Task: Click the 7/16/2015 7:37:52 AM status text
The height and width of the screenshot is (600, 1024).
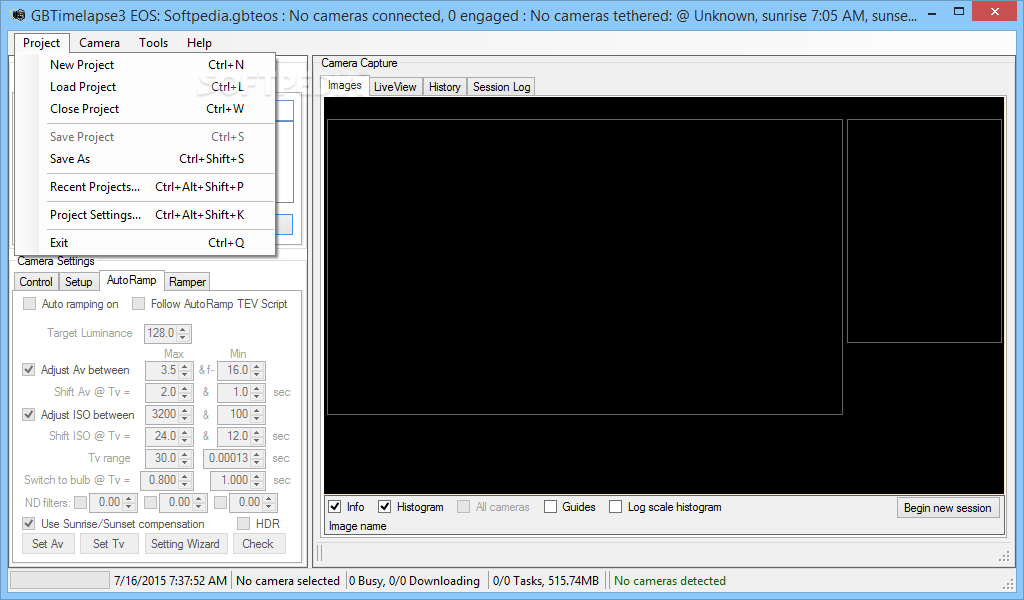Action: click(170, 581)
